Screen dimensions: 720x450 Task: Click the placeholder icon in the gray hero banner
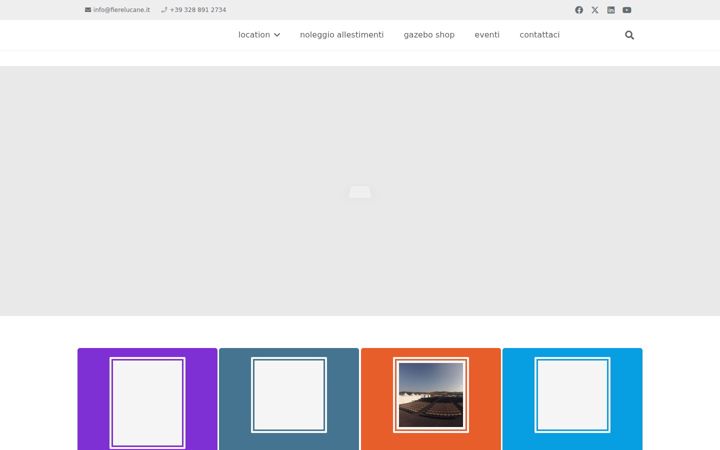point(360,191)
